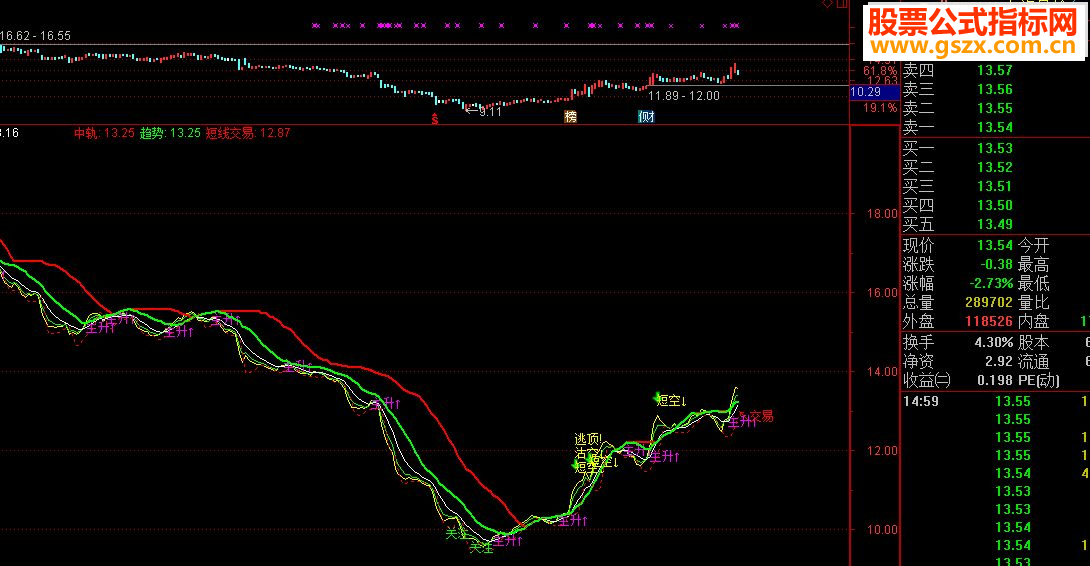
Task: Click the green arrow beside upper 短空↓ signal
Action: (657, 398)
